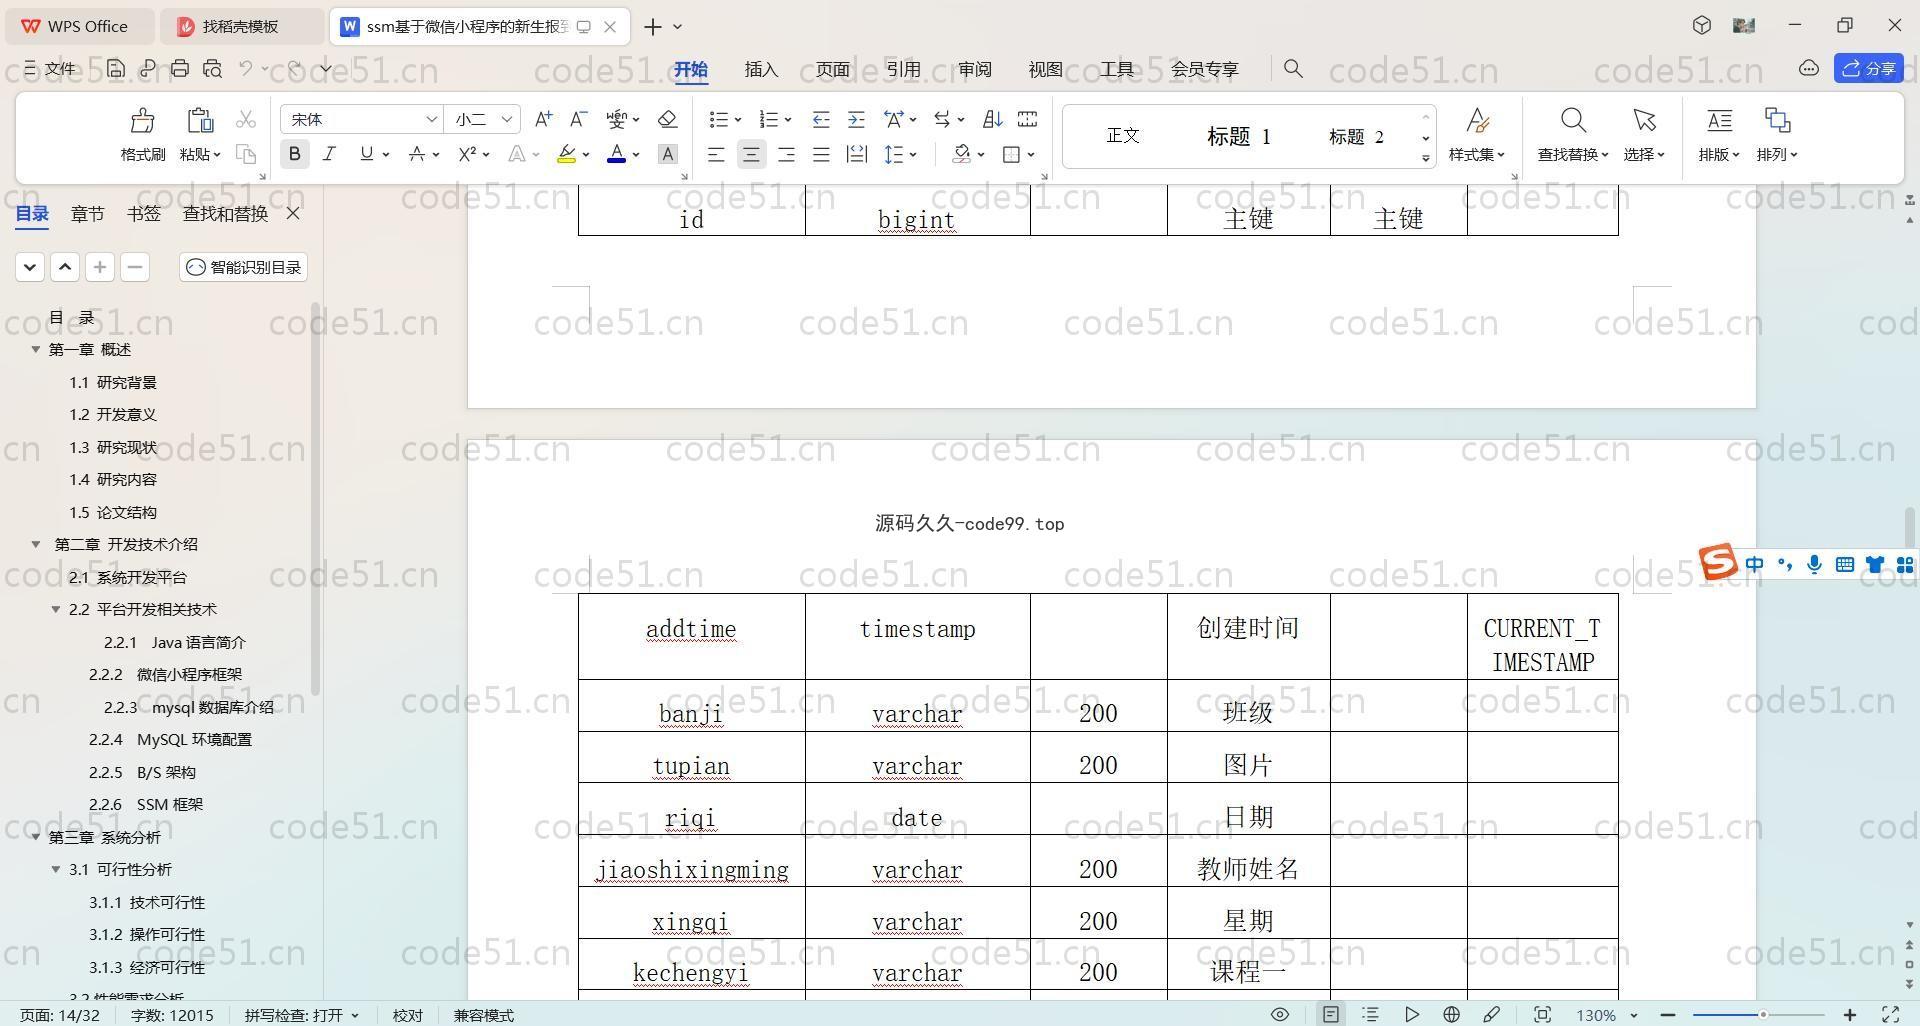Screen dimensions: 1920x1026
Task: Increase font size icon
Action: click(543, 119)
